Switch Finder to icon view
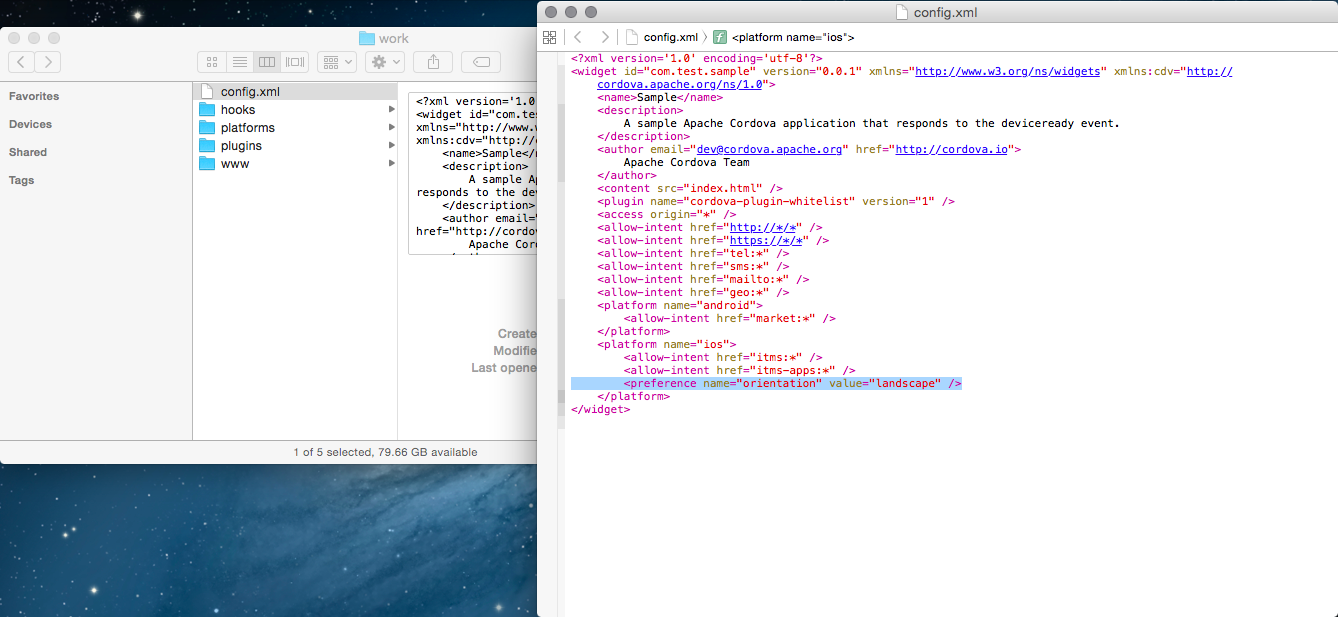This screenshot has height=617, width=1338. (211, 62)
